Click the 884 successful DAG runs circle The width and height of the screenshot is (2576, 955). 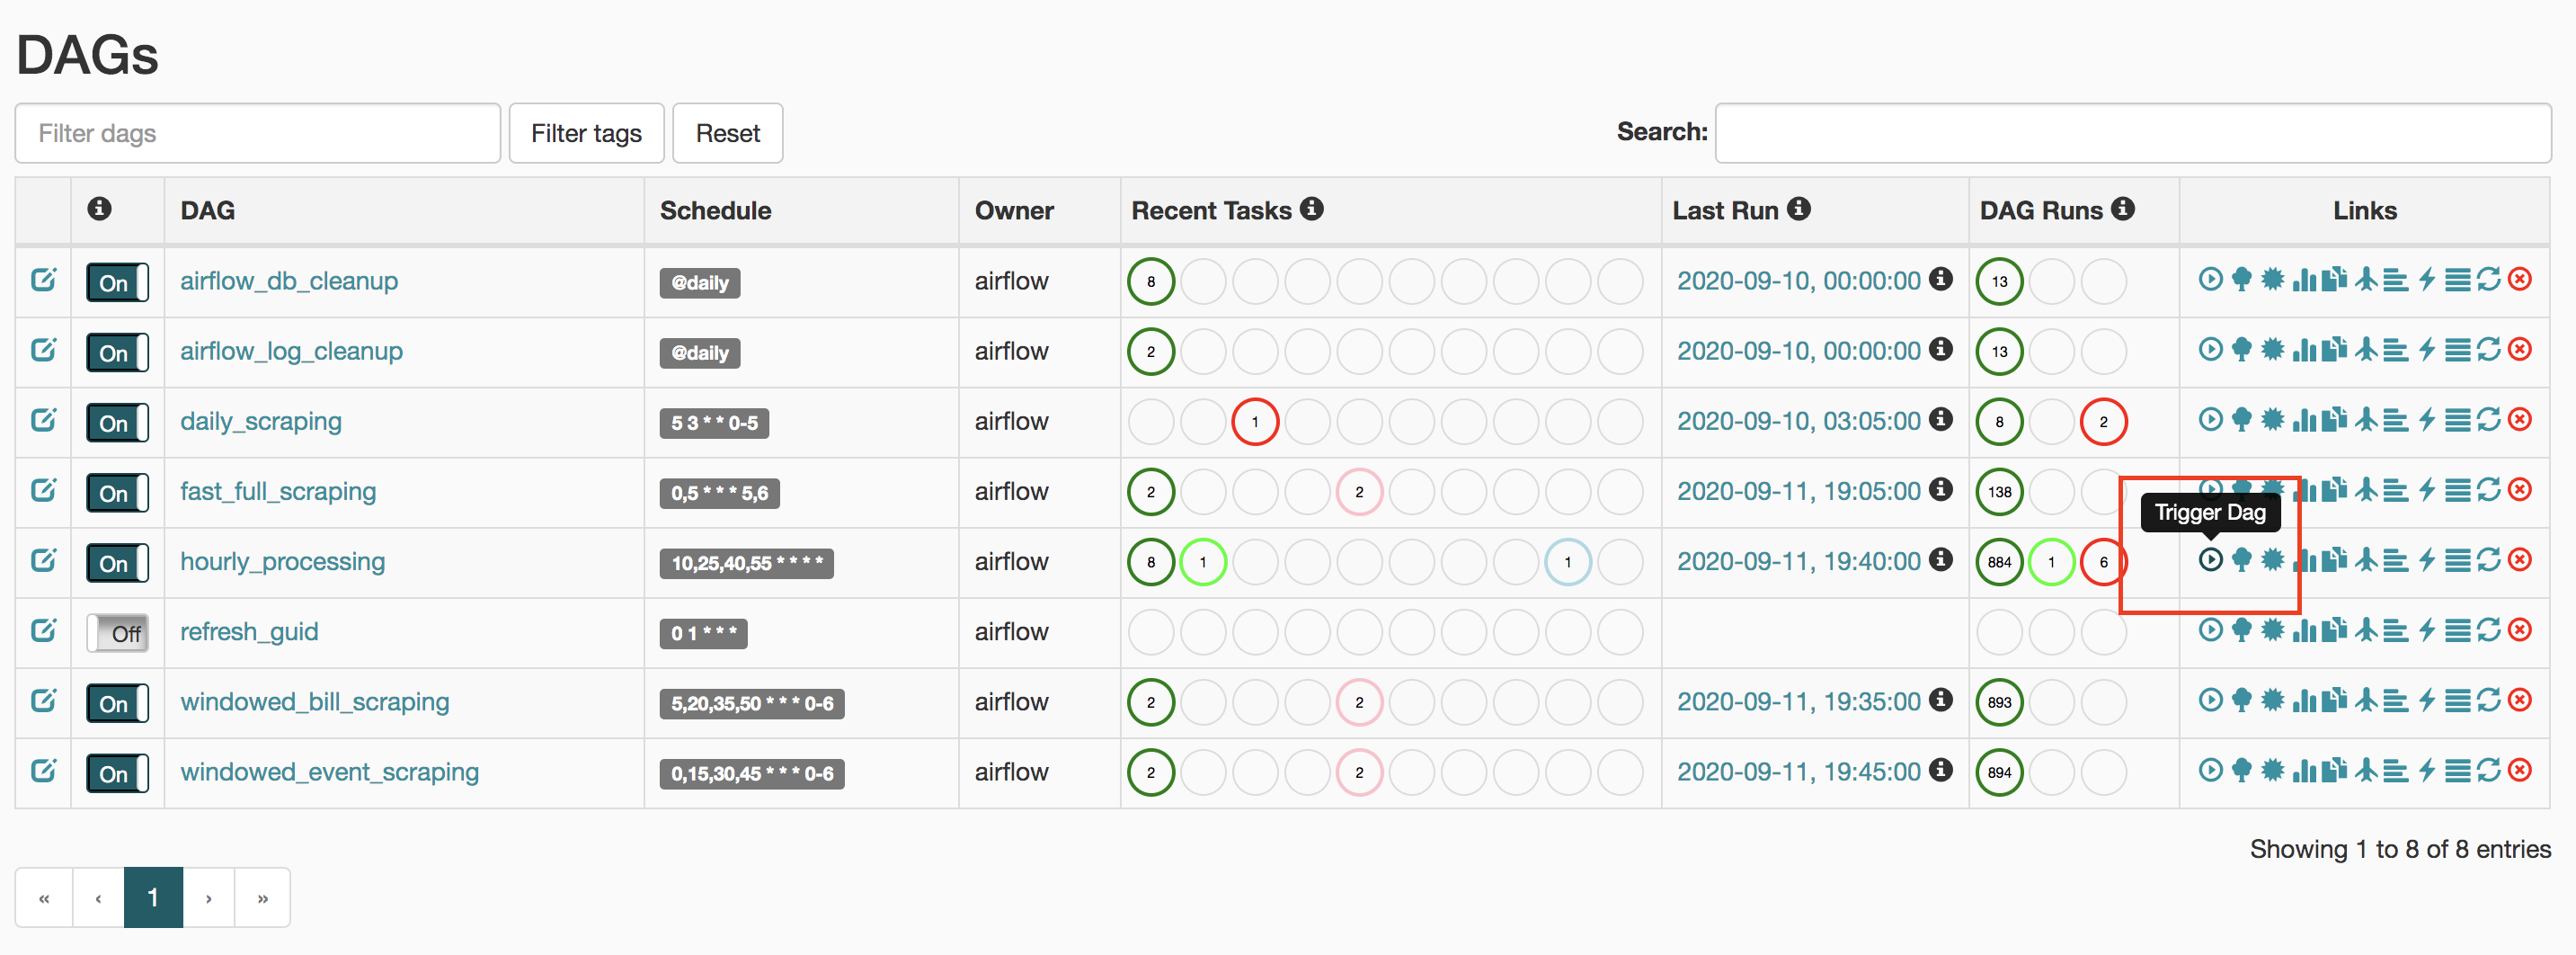click(x=1999, y=562)
